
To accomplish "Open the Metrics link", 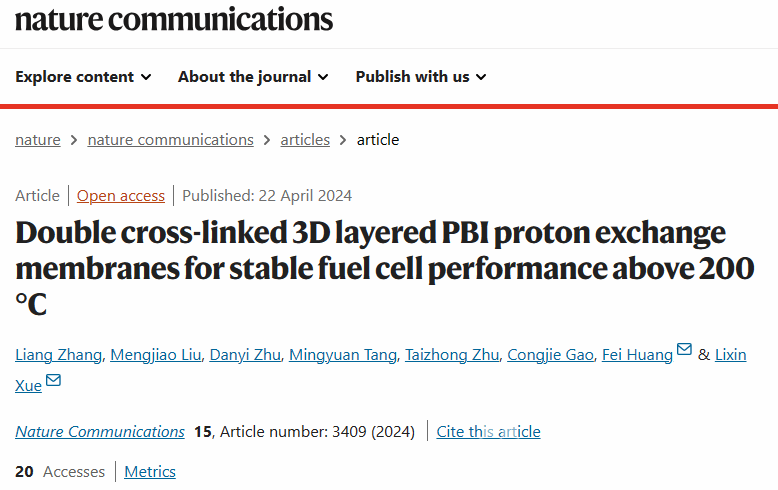I will (x=150, y=472).
